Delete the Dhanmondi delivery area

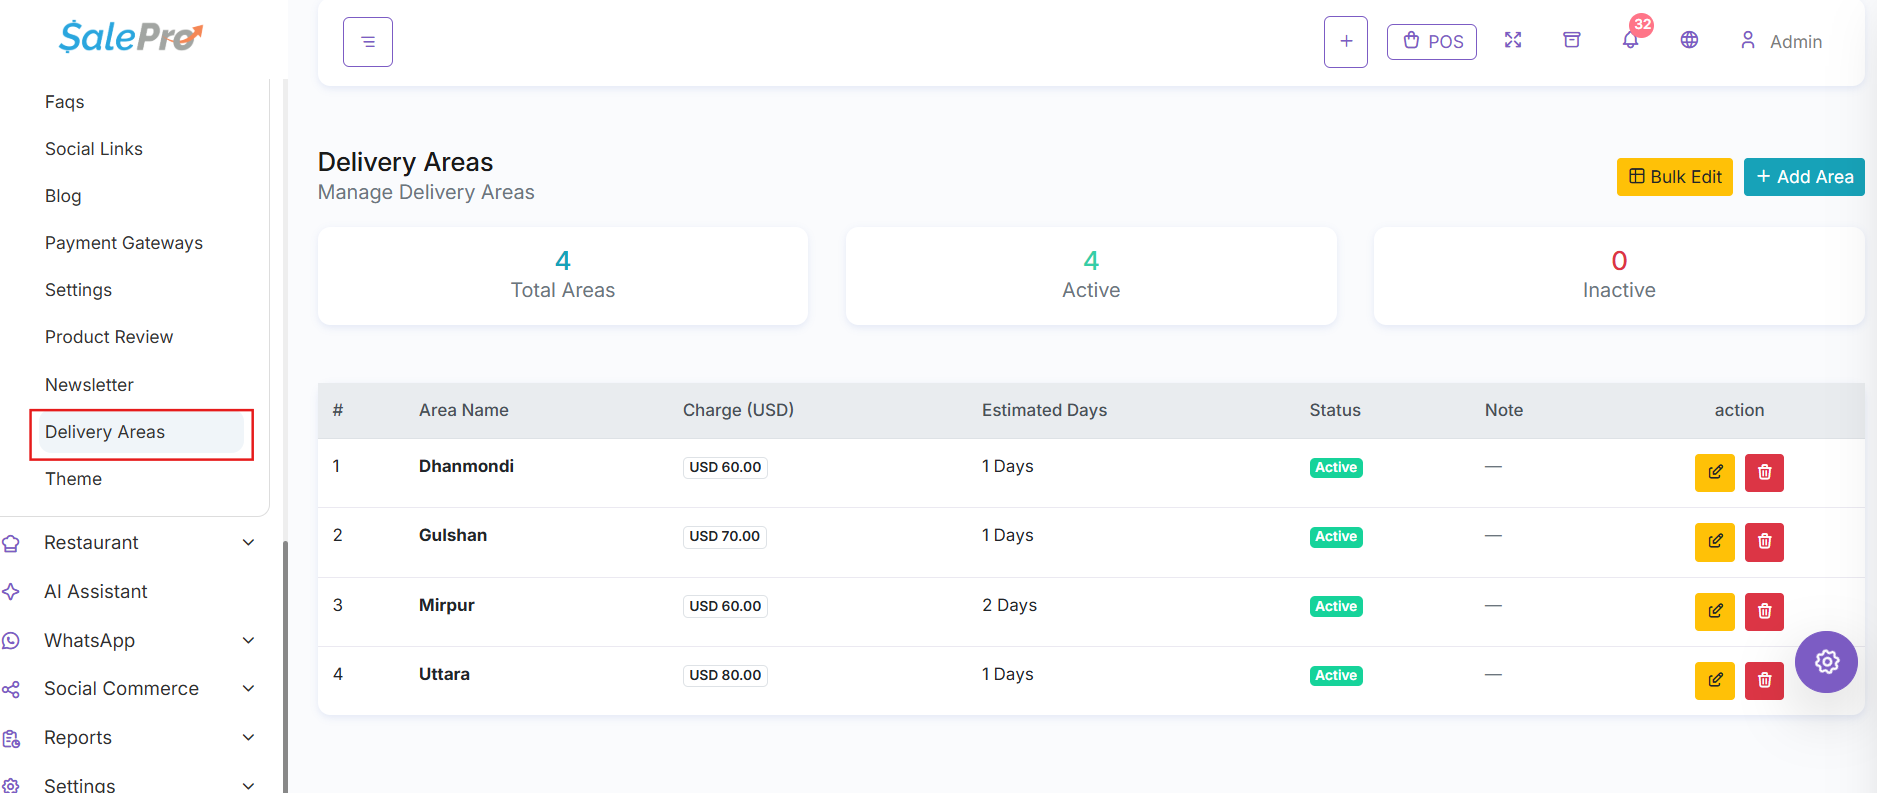click(1765, 472)
